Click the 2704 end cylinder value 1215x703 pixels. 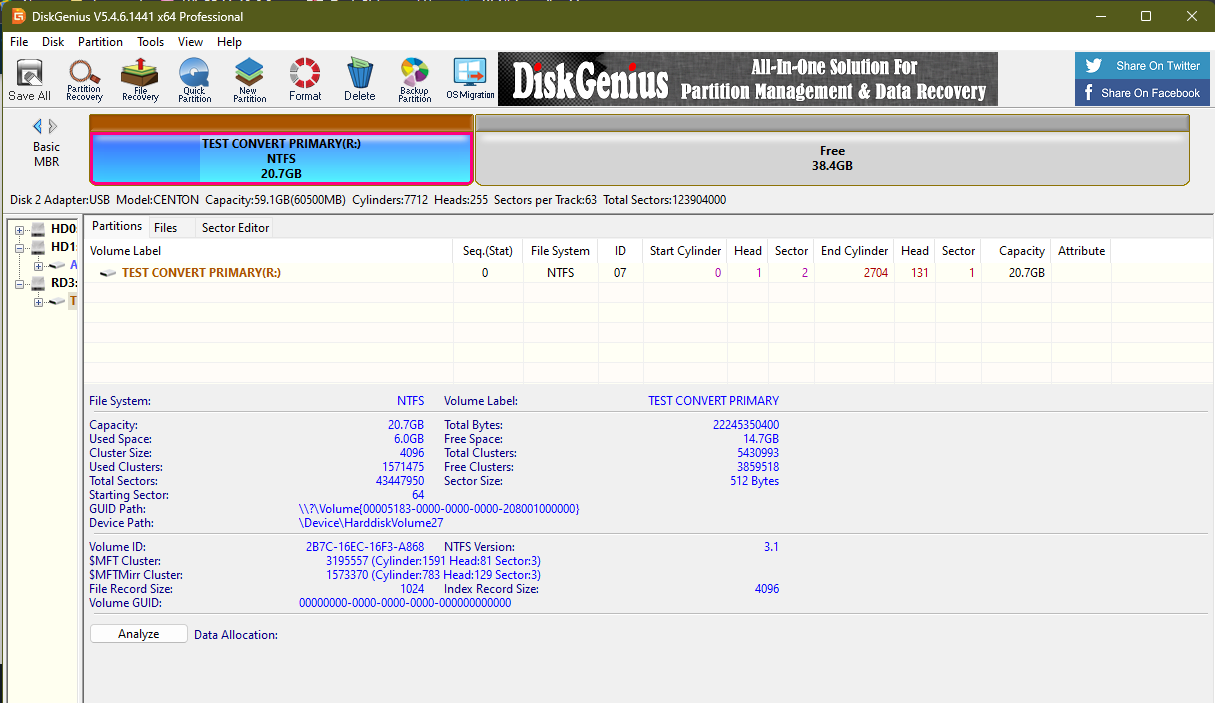pyautogui.click(x=875, y=273)
